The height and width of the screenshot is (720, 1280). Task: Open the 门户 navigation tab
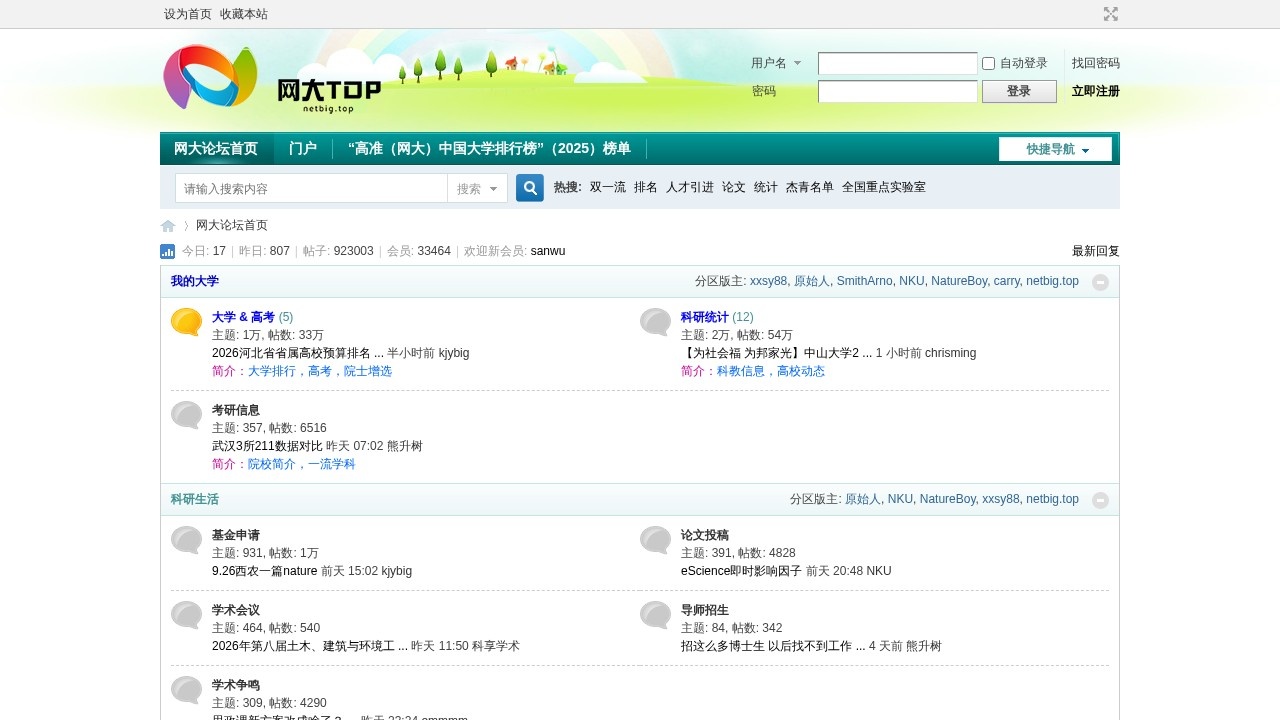(303, 149)
